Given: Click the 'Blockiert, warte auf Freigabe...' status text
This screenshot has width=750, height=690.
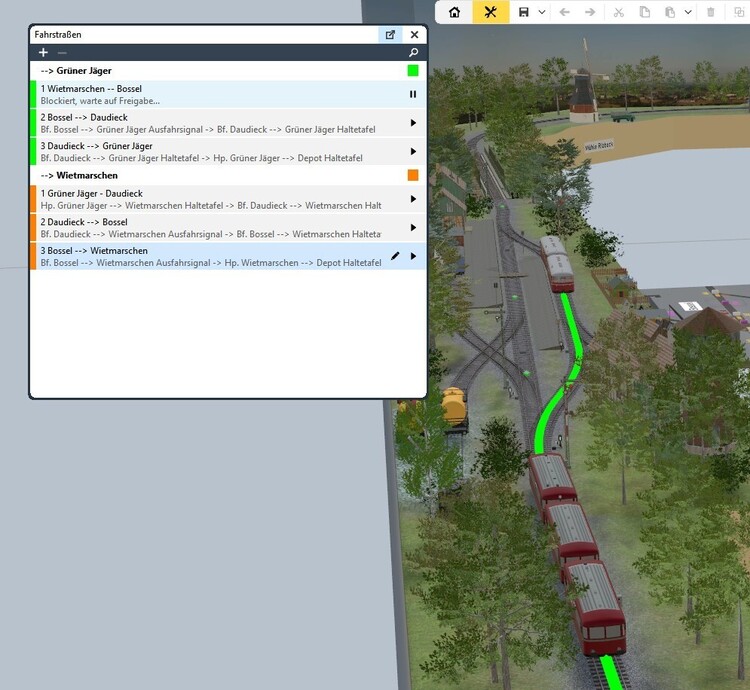Looking at the screenshot, I should [x=100, y=101].
